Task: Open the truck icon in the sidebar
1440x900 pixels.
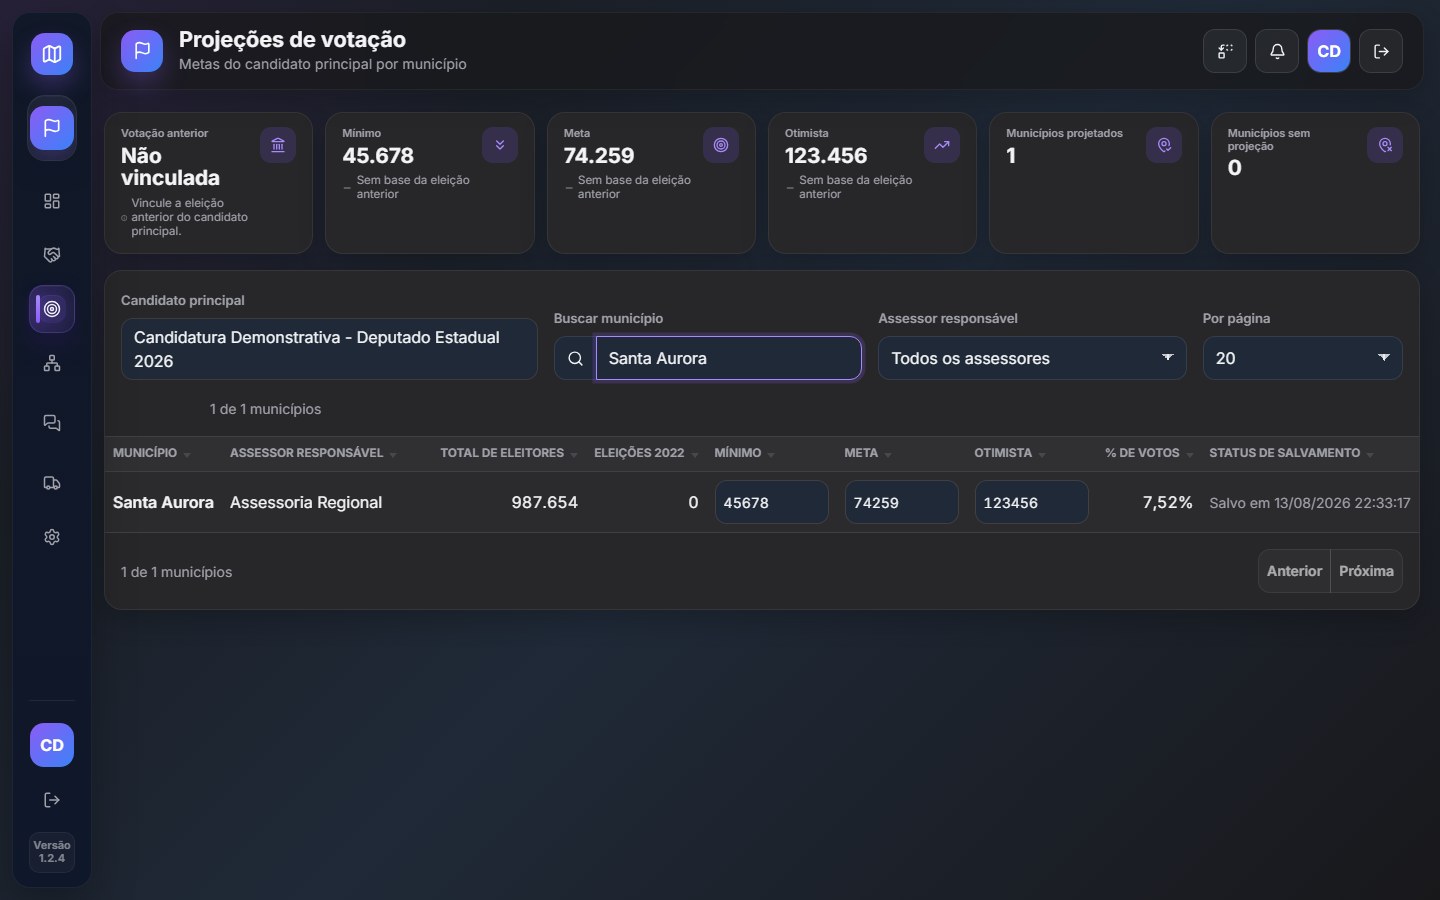Action: (x=52, y=483)
